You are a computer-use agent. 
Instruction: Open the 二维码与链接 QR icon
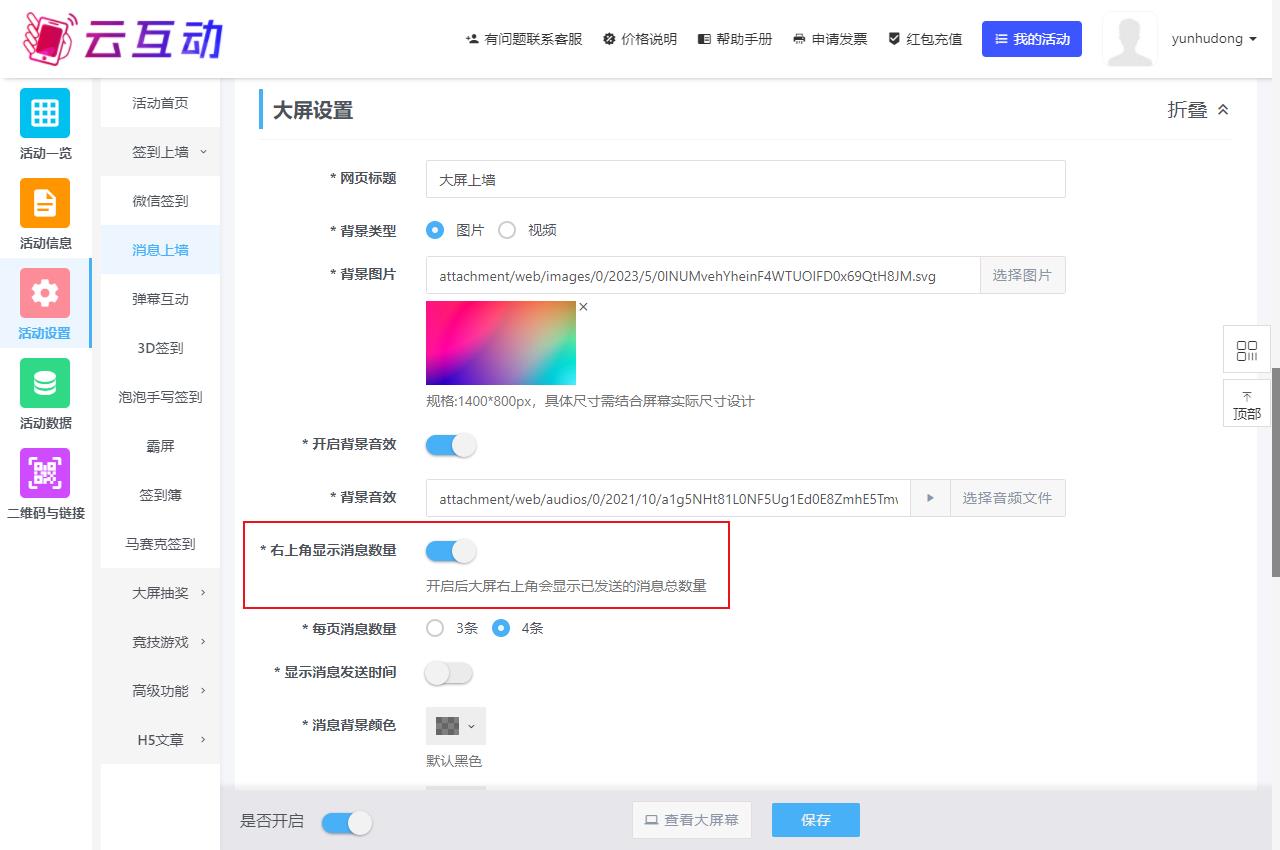pyautogui.click(x=45, y=473)
